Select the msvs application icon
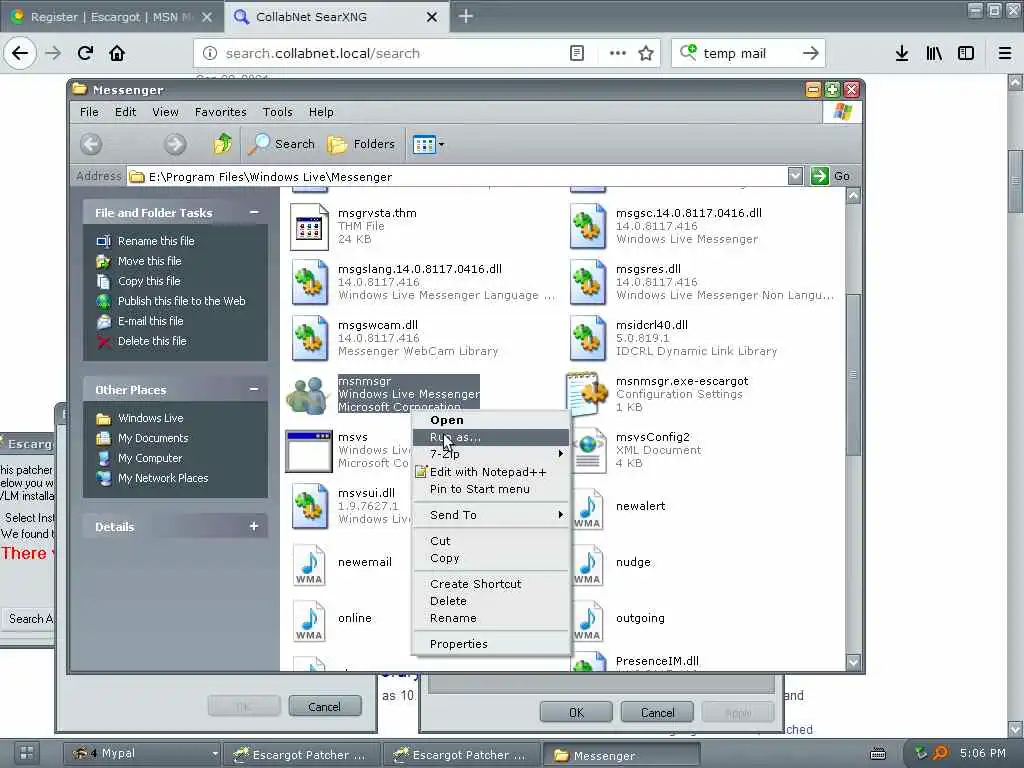The height and width of the screenshot is (768, 1024). (x=308, y=451)
